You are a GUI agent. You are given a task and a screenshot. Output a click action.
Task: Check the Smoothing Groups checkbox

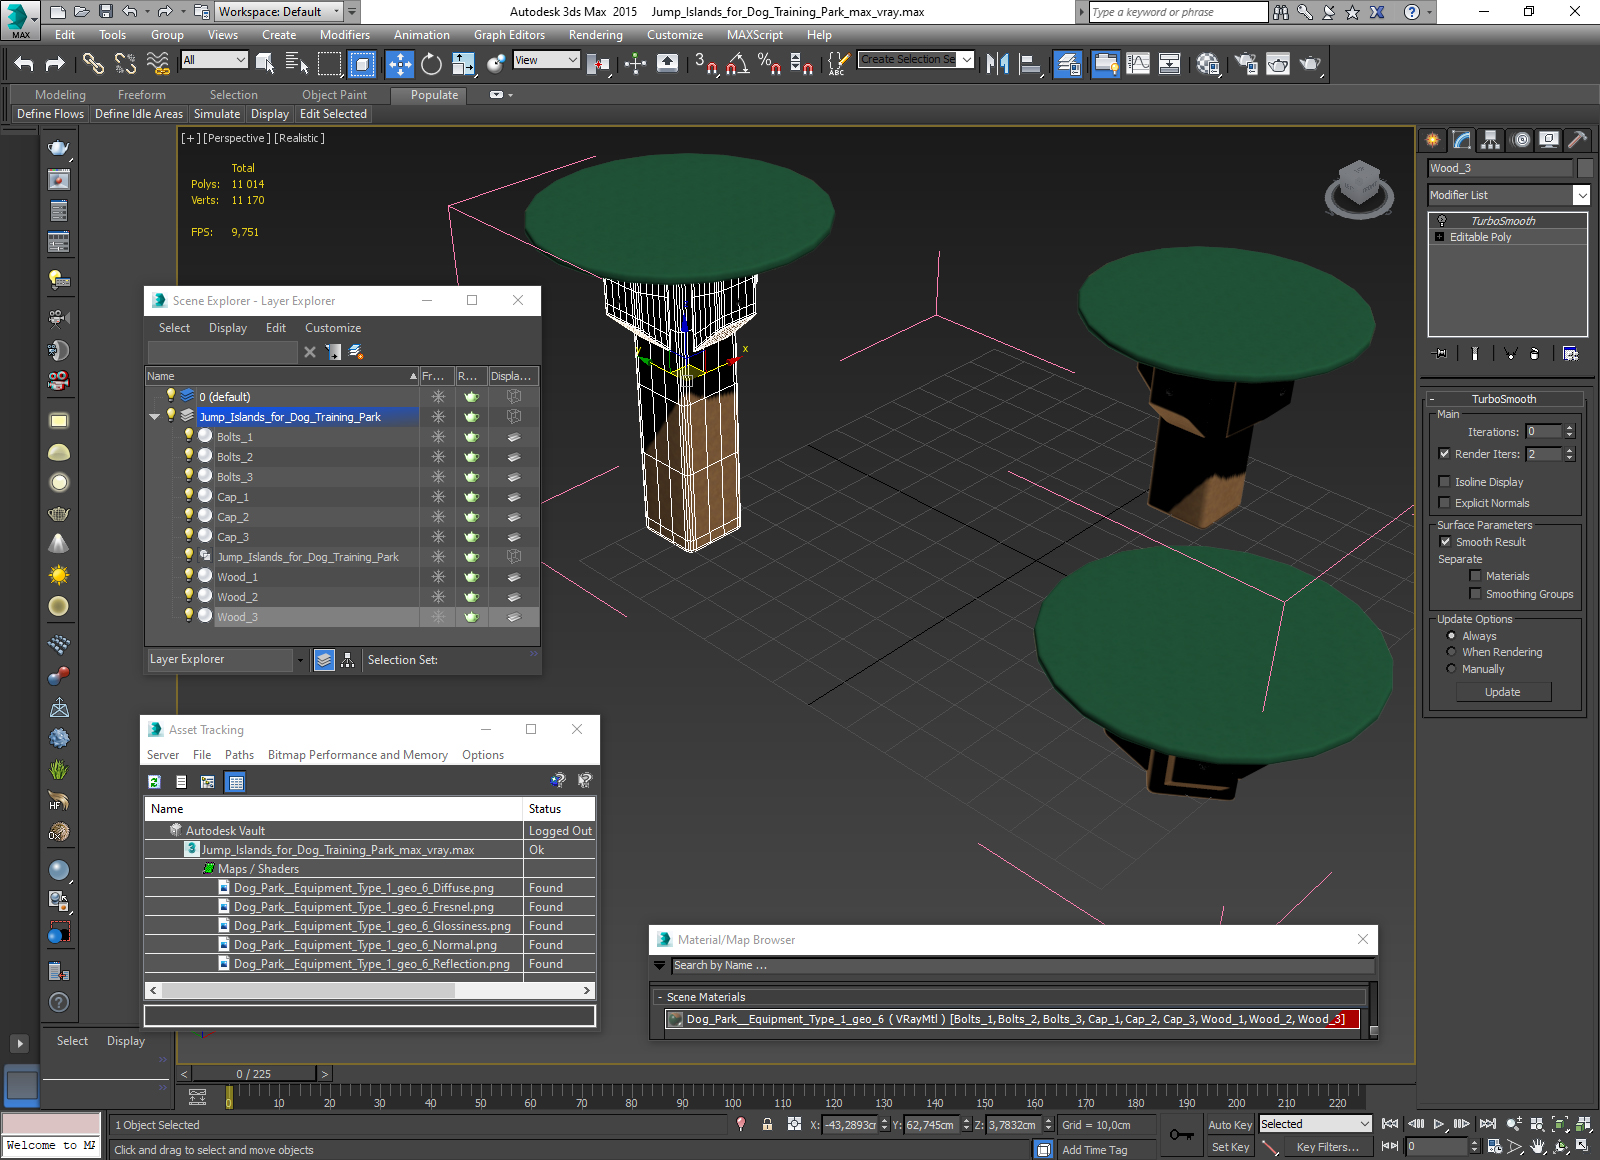1475,594
